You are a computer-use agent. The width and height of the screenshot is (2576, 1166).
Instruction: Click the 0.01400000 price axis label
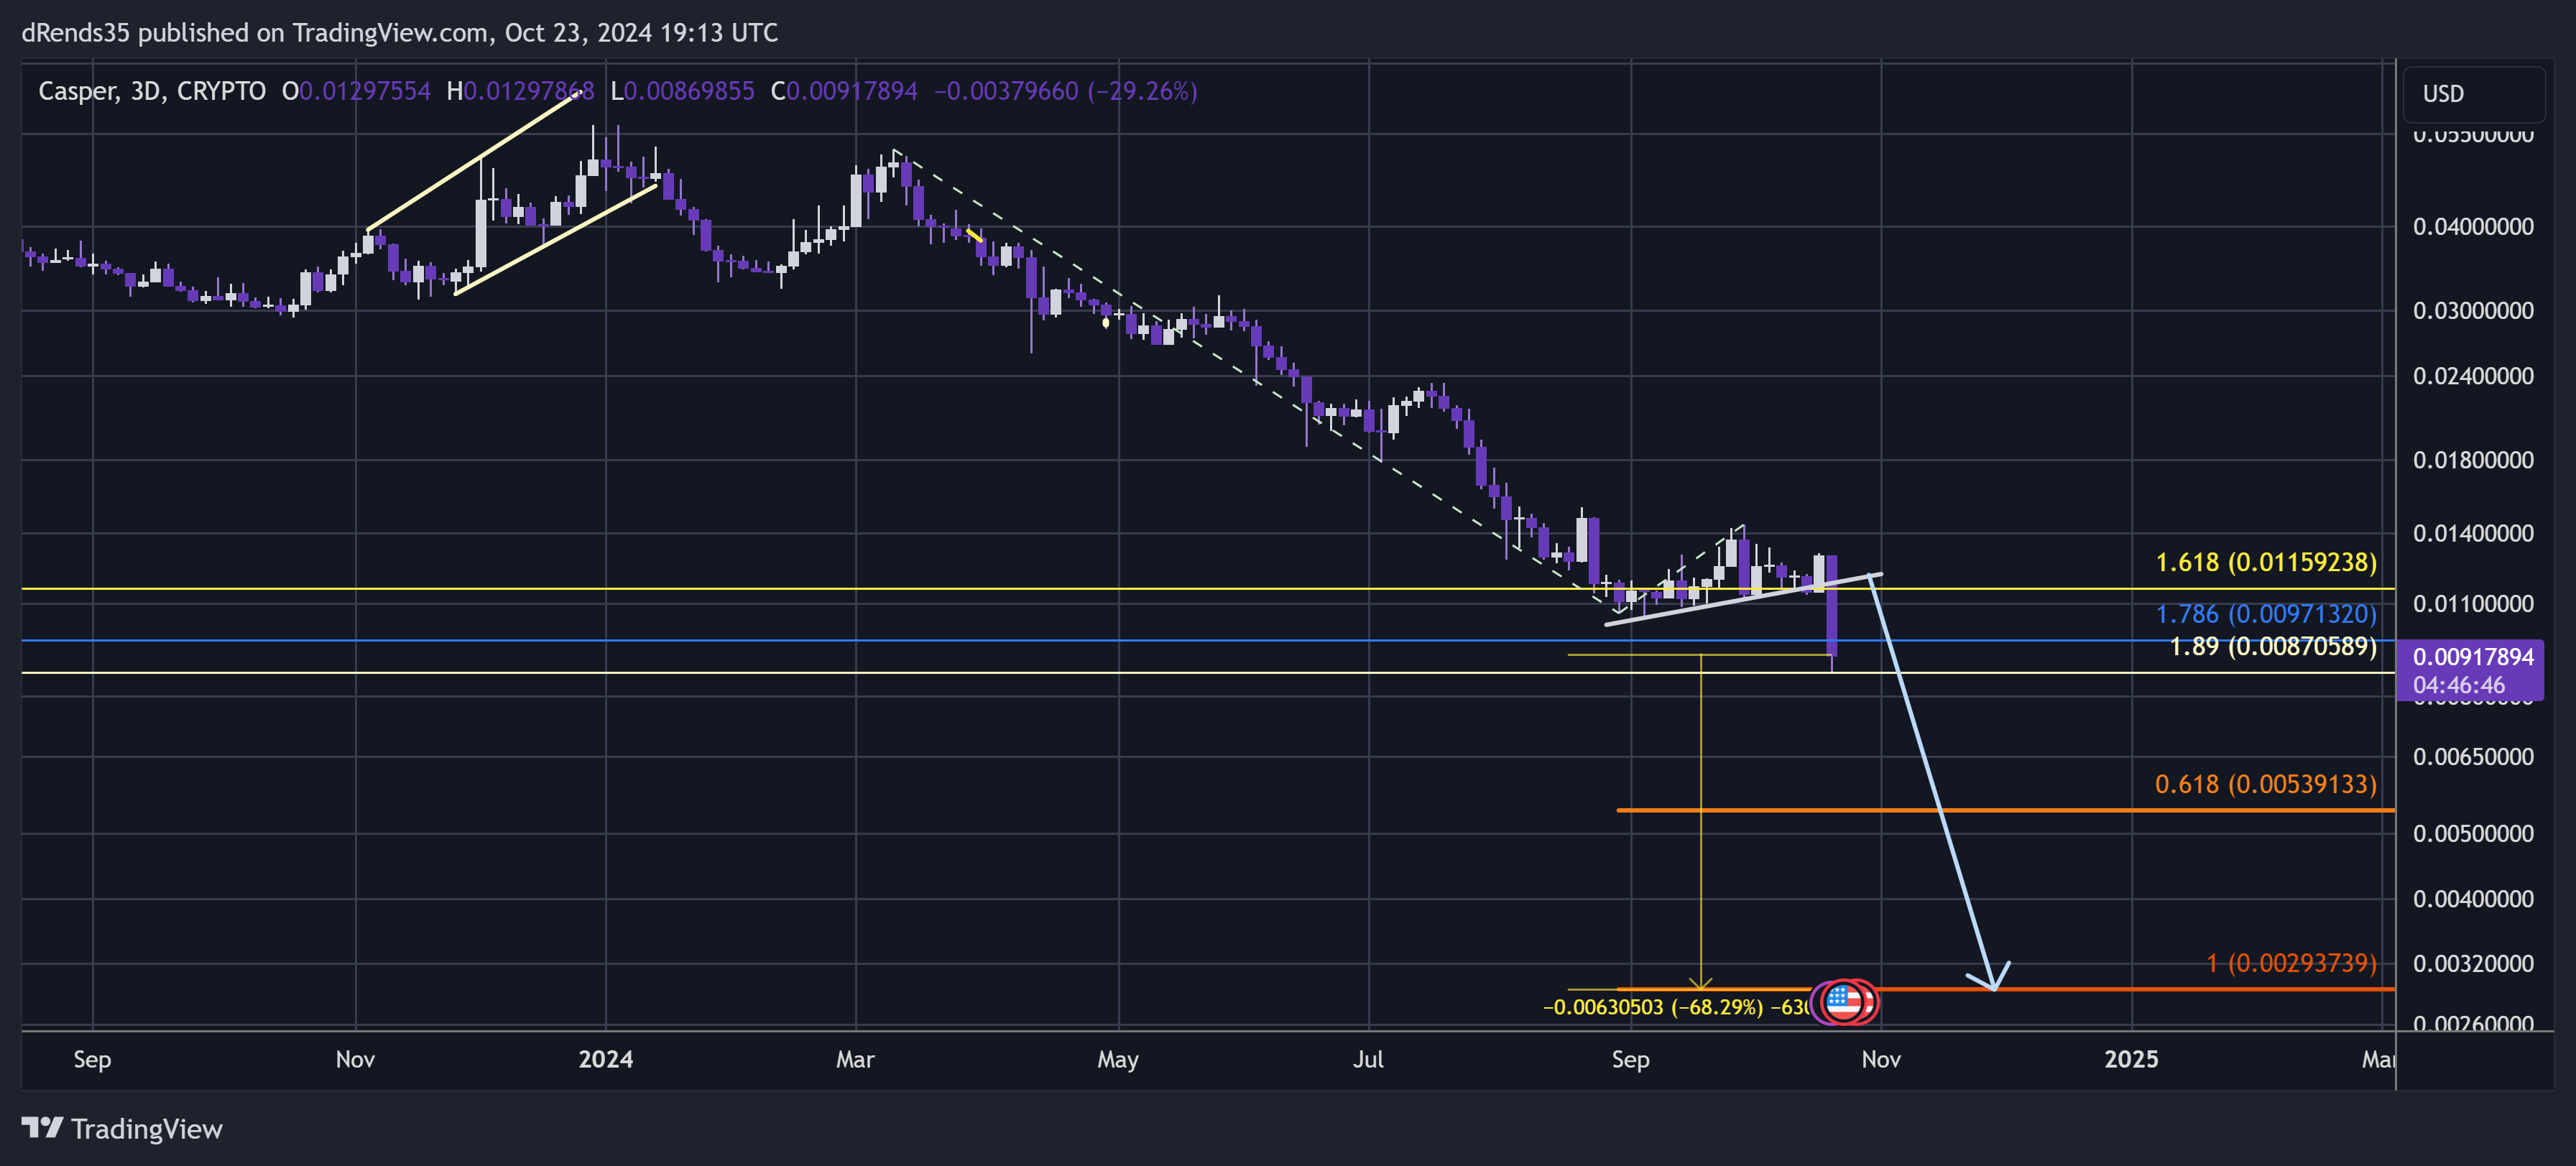click(x=2473, y=533)
